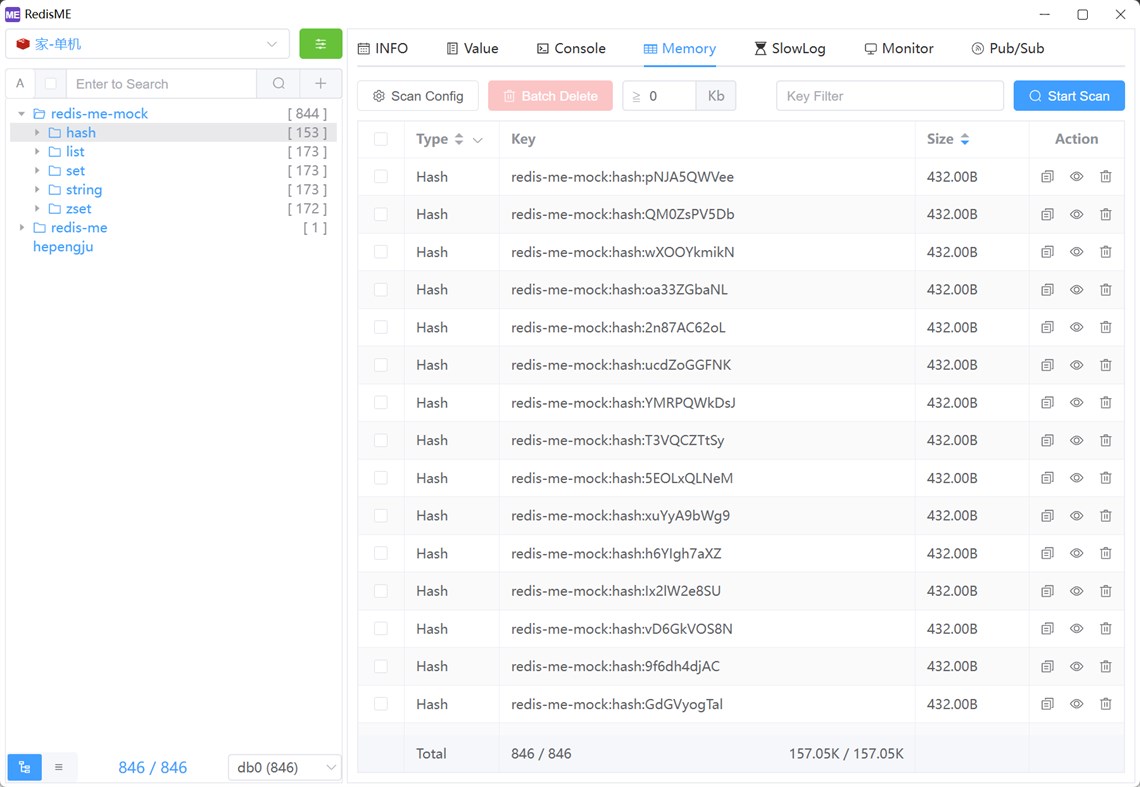Delete the hash:wXOOYkmikN key
This screenshot has height=787, width=1140.
[1105, 252]
